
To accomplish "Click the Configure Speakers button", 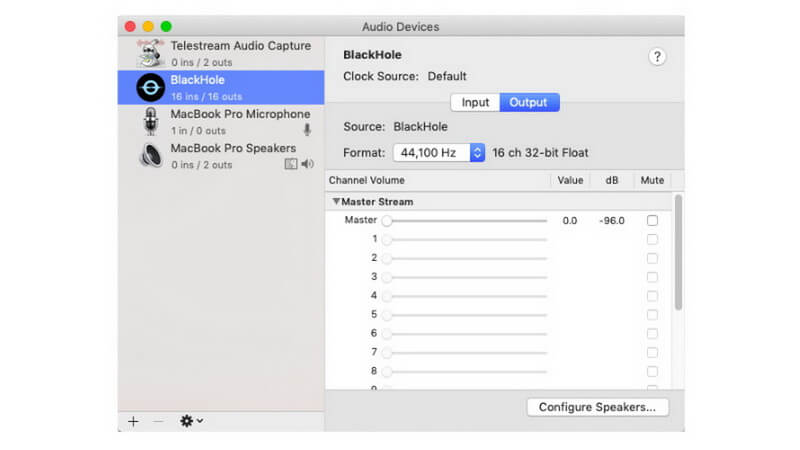I will point(597,407).
